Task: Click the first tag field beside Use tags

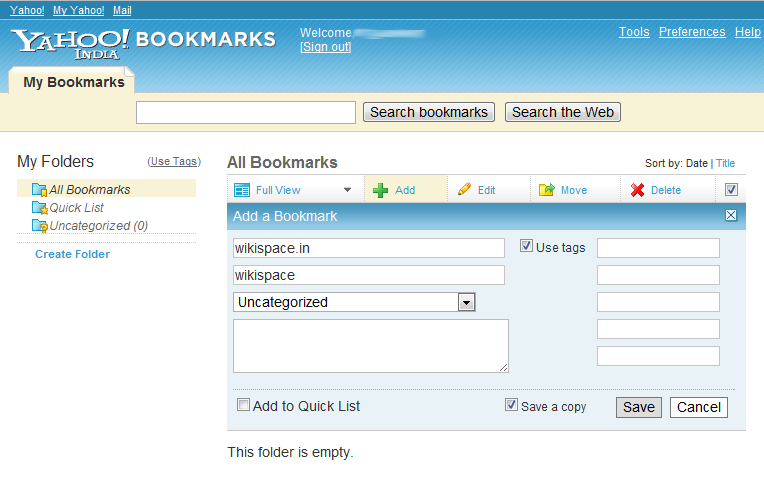Action: [658, 248]
